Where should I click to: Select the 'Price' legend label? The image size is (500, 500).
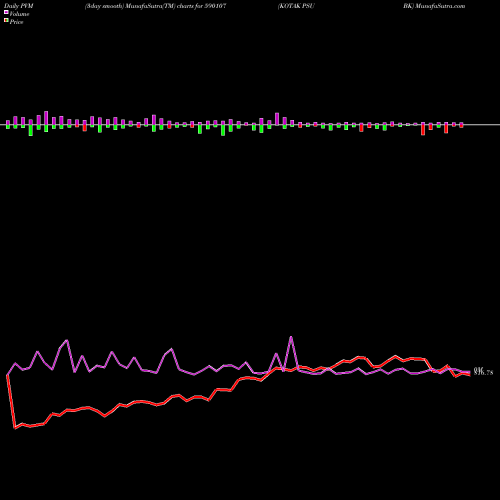(x=16, y=22)
